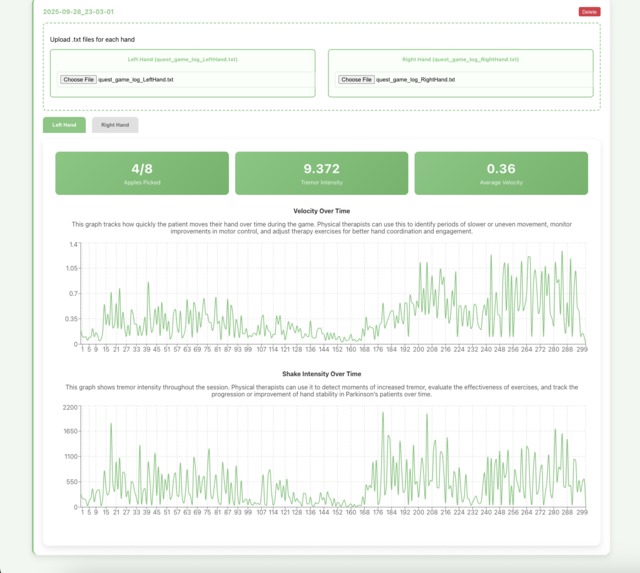Choose File for Right Hand upload
Viewport: 640px width, 573px height.
coord(356,80)
